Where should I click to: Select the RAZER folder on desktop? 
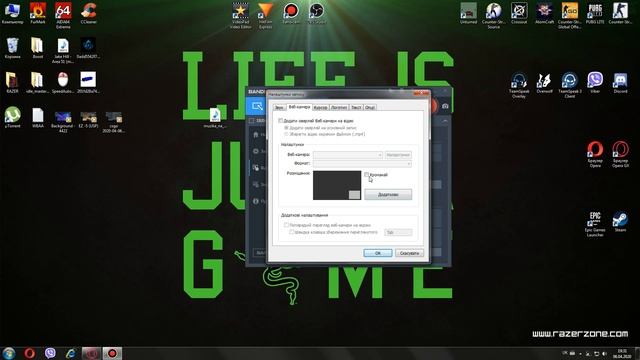pyautogui.click(x=13, y=82)
